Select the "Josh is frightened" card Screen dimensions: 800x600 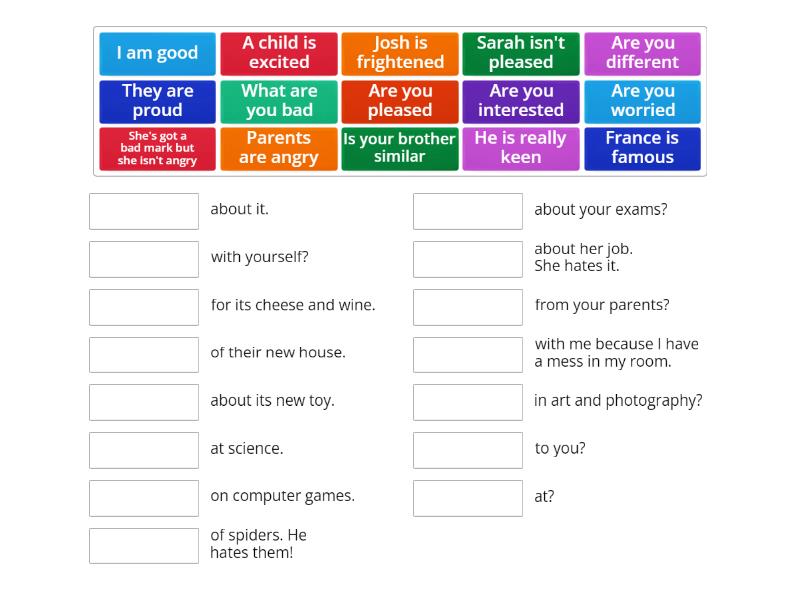(399, 53)
